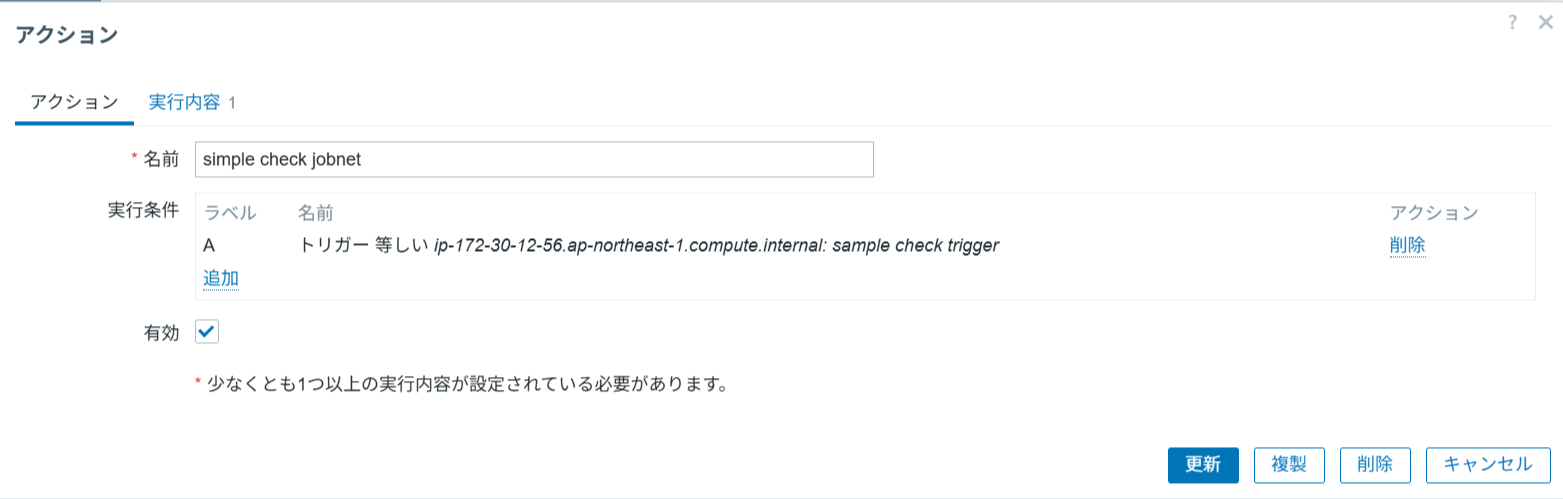Select the アクション tab
This screenshot has width=1563, height=499.
74,102
